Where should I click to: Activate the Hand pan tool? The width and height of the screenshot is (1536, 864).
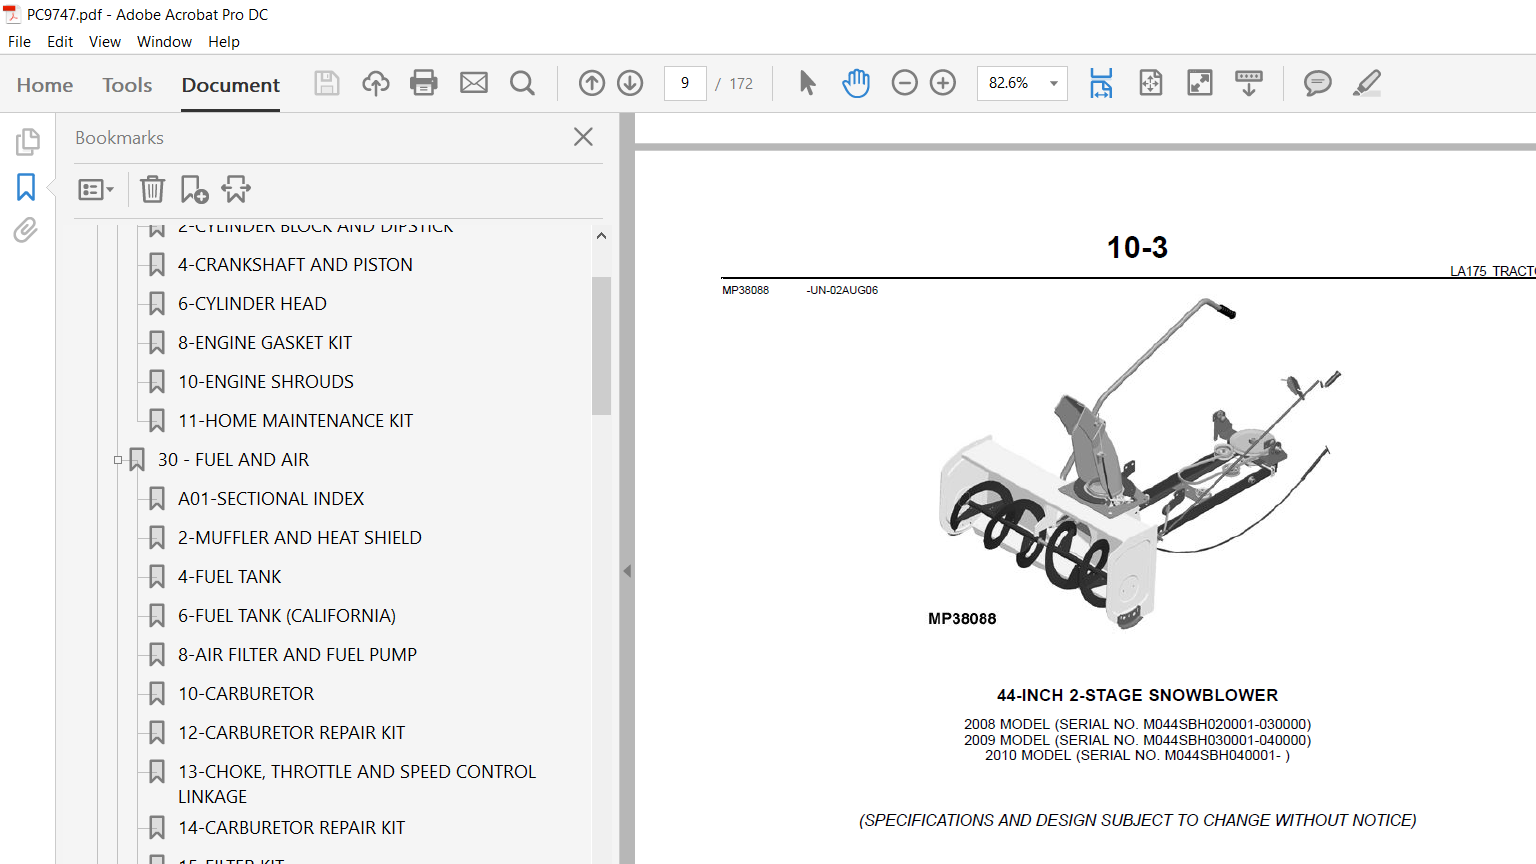[856, 83]
